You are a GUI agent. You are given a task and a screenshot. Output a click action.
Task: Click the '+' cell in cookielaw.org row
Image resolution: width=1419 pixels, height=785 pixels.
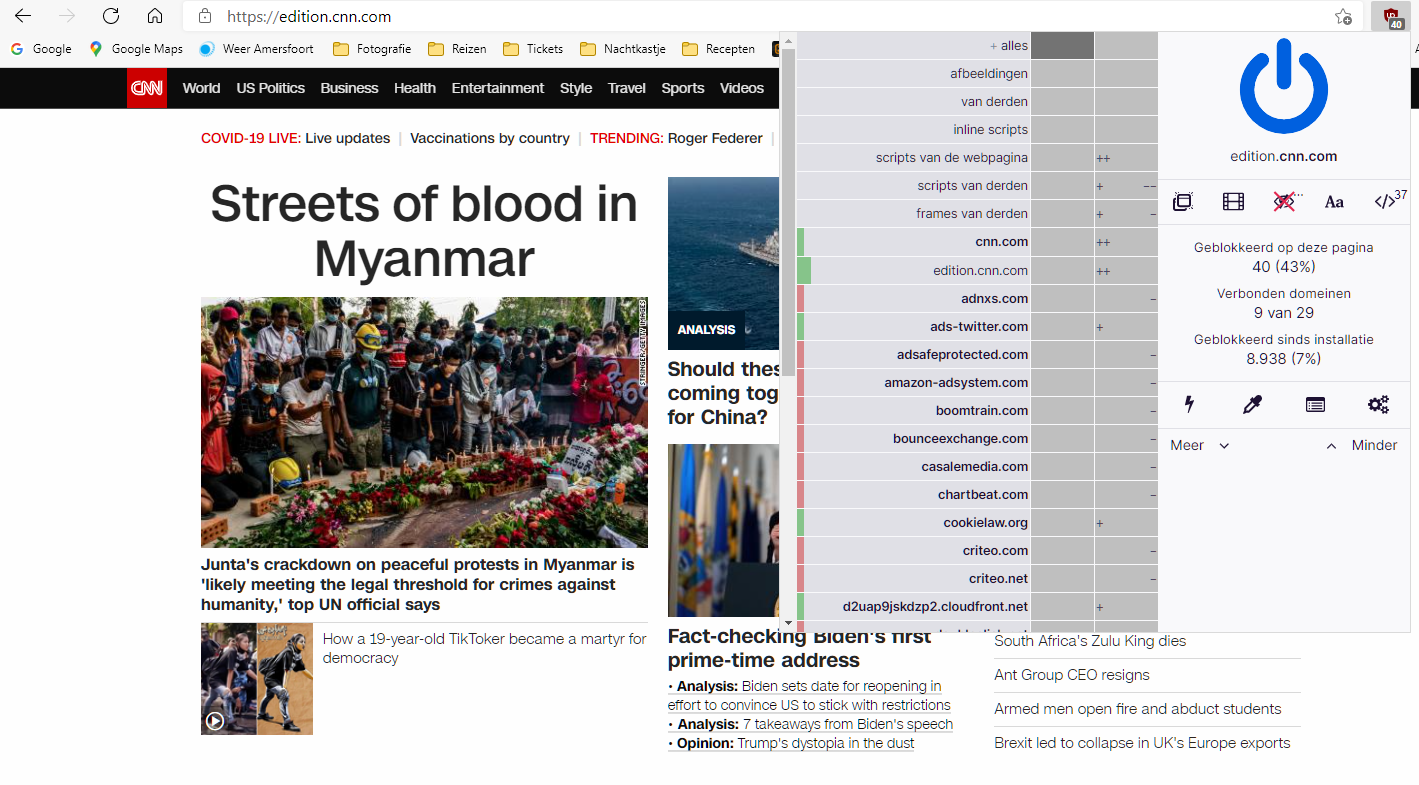[x=1126, y=523]
